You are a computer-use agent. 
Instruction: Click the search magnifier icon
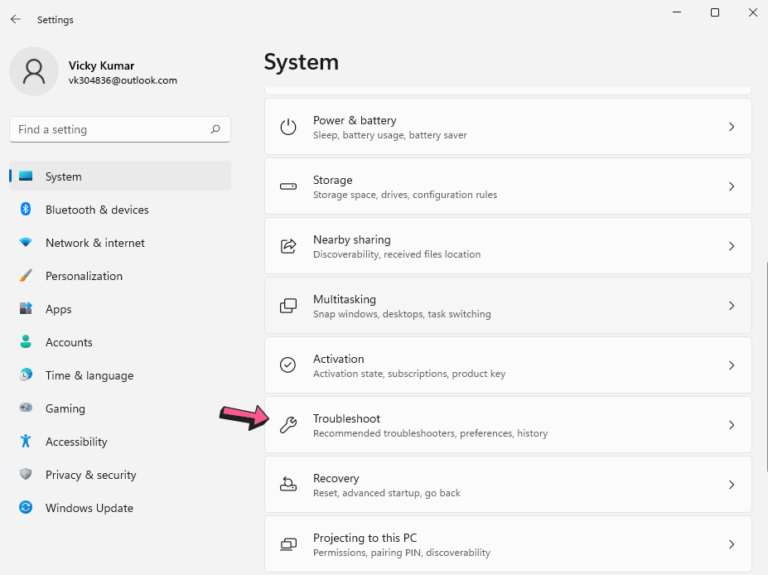[215, 129]
